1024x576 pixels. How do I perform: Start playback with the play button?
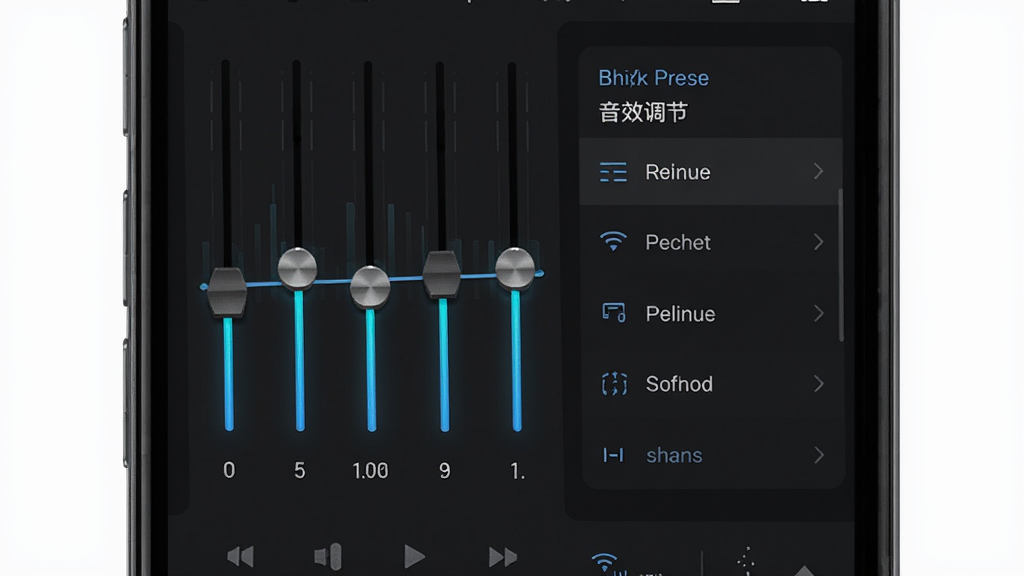pos(414,556)
